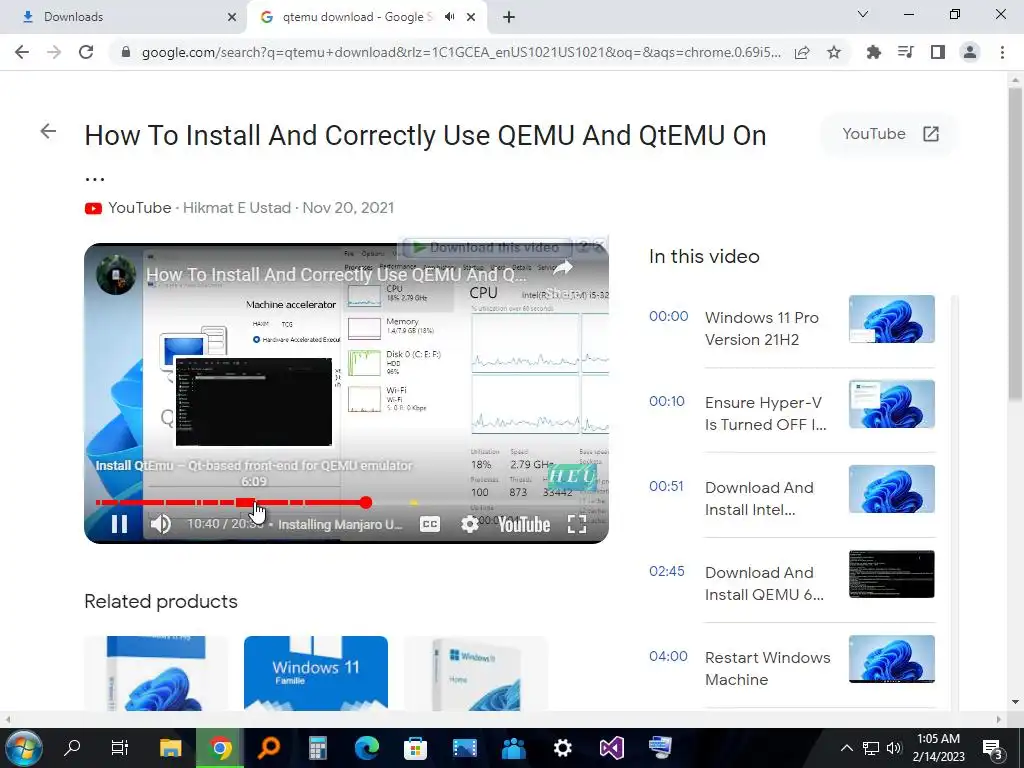Image resolution: width=1024 pixels, height=768 pixels.
Task: Click the 'Download this video' overlay button
Action: pyautogui.click(x=487, y=248)
